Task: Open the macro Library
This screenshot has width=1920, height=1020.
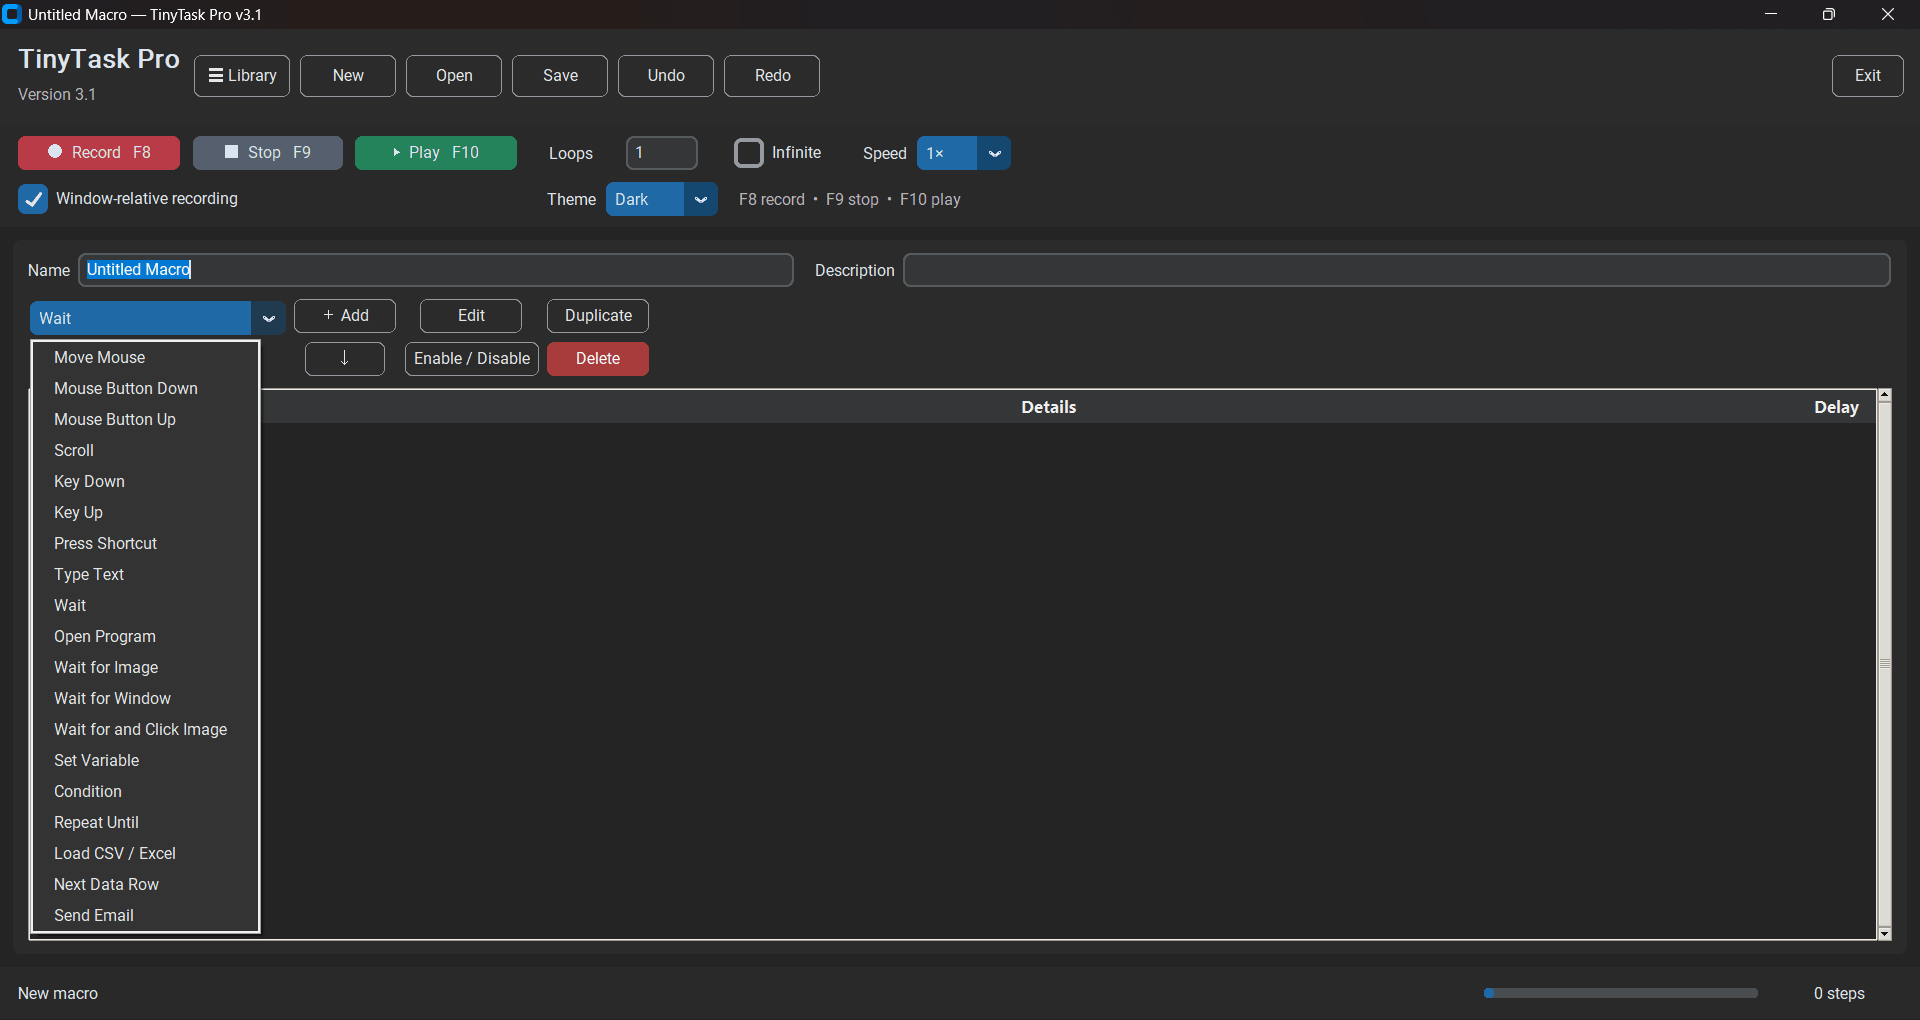Action: (242, 76)
